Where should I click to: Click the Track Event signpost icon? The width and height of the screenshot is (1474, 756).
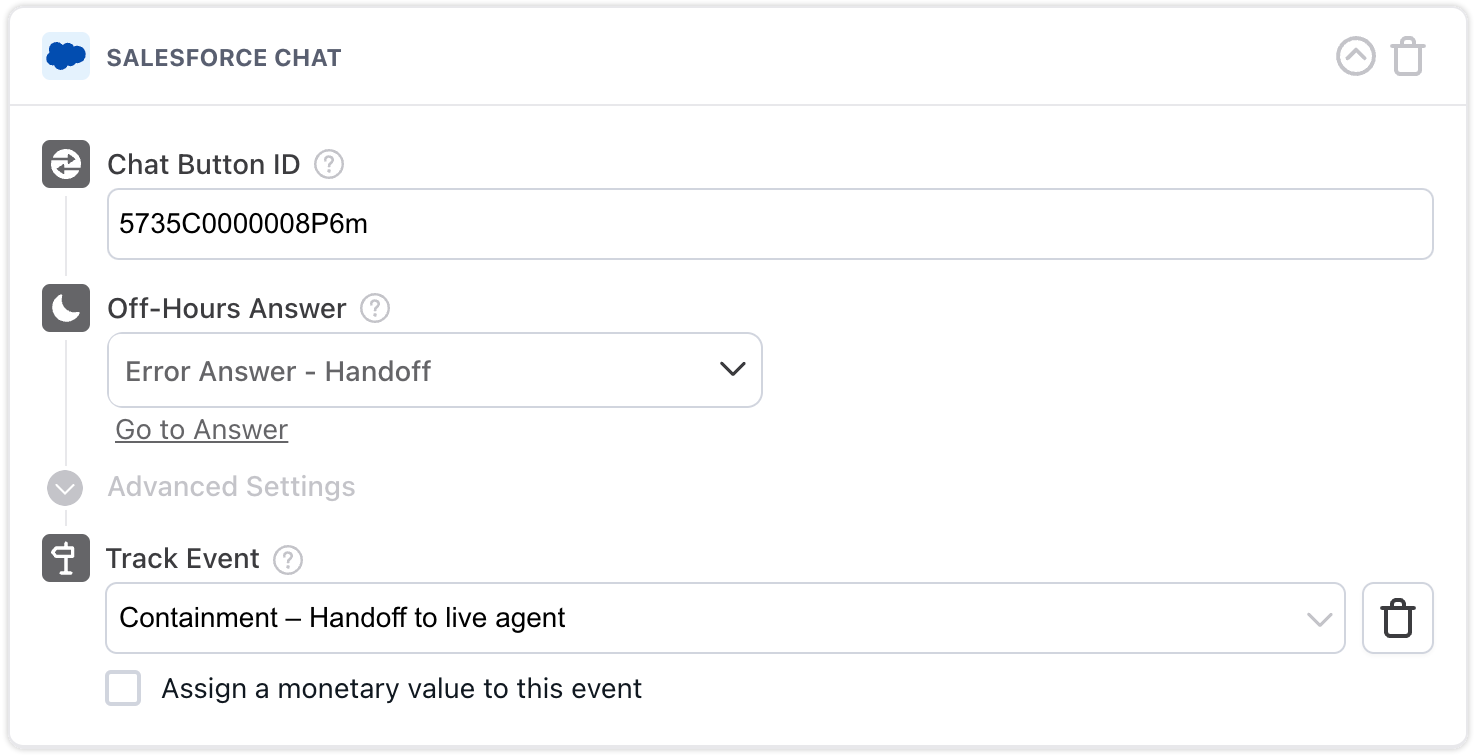click(x=65, y=559)
